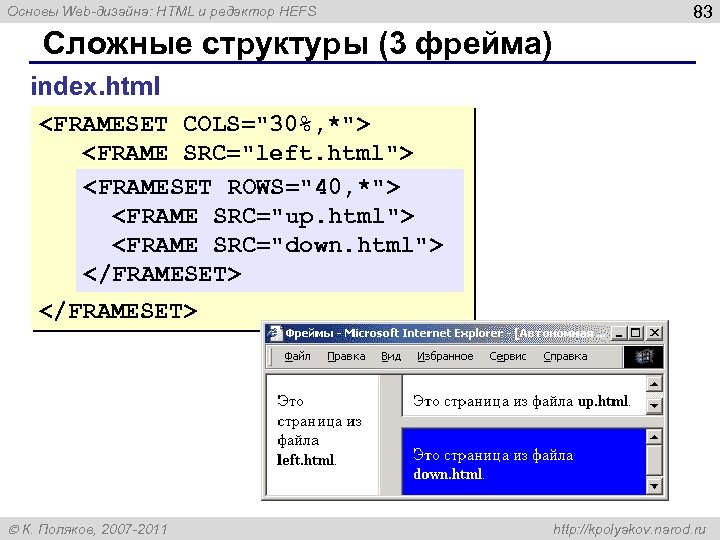Click the code line FRAMESET ROWS="40,*"
Image resolution: width=720 pixels, height=540 pixels.
tap(241, 187)
